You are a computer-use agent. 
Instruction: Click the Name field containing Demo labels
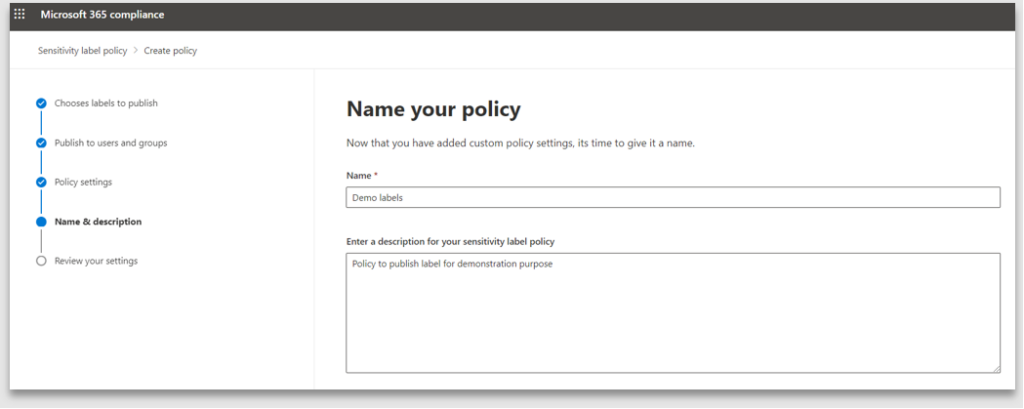pyautogui.click(x=672, y=198)
